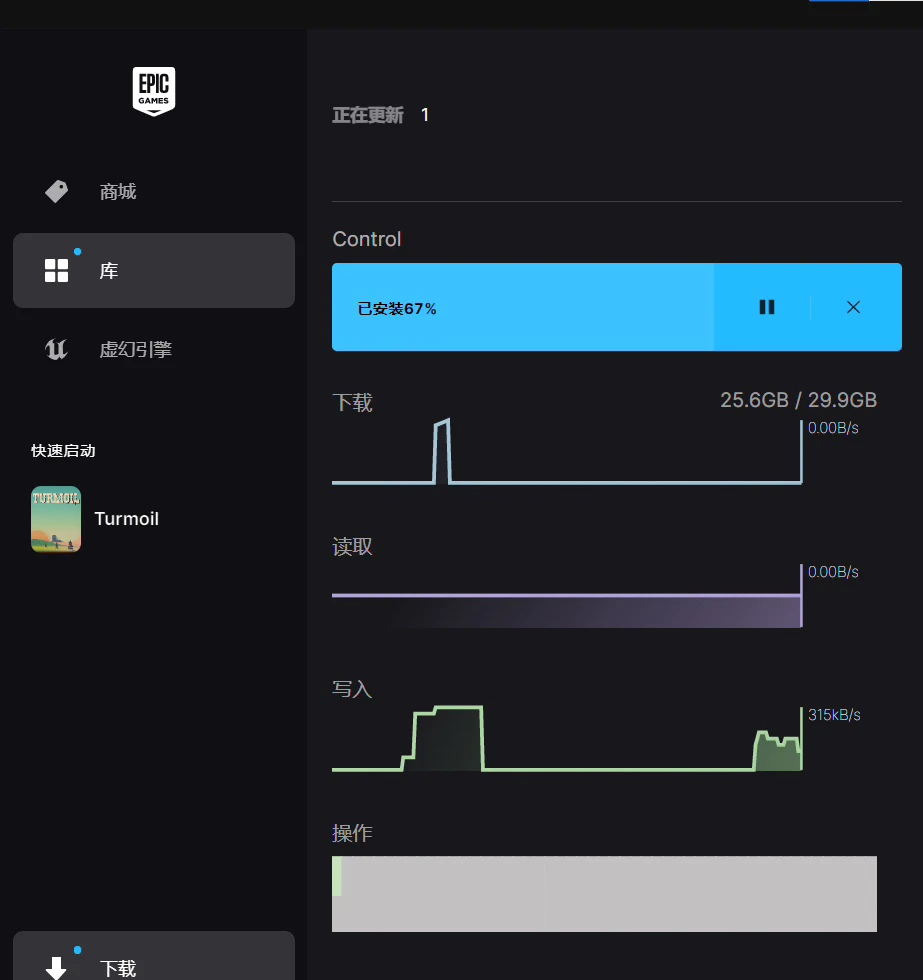Click the store price tag icon
923x980 pixels.
[56, 191]
